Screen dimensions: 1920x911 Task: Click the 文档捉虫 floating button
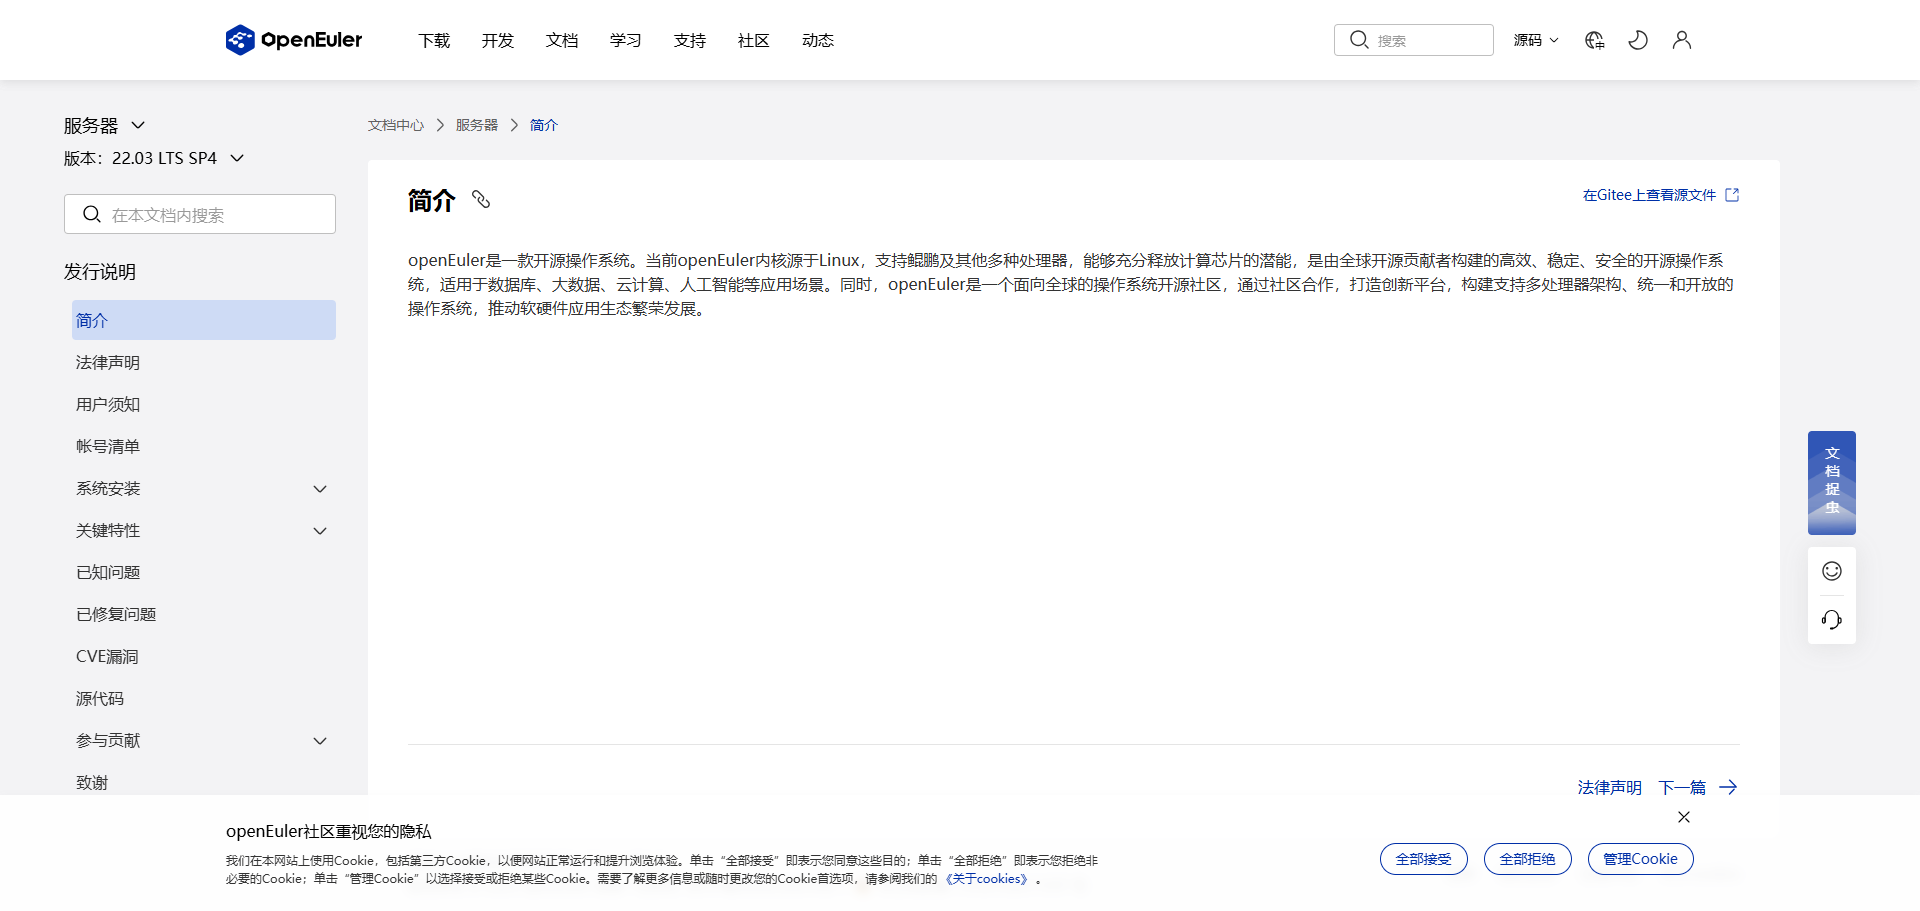(x=1832, y=482)
